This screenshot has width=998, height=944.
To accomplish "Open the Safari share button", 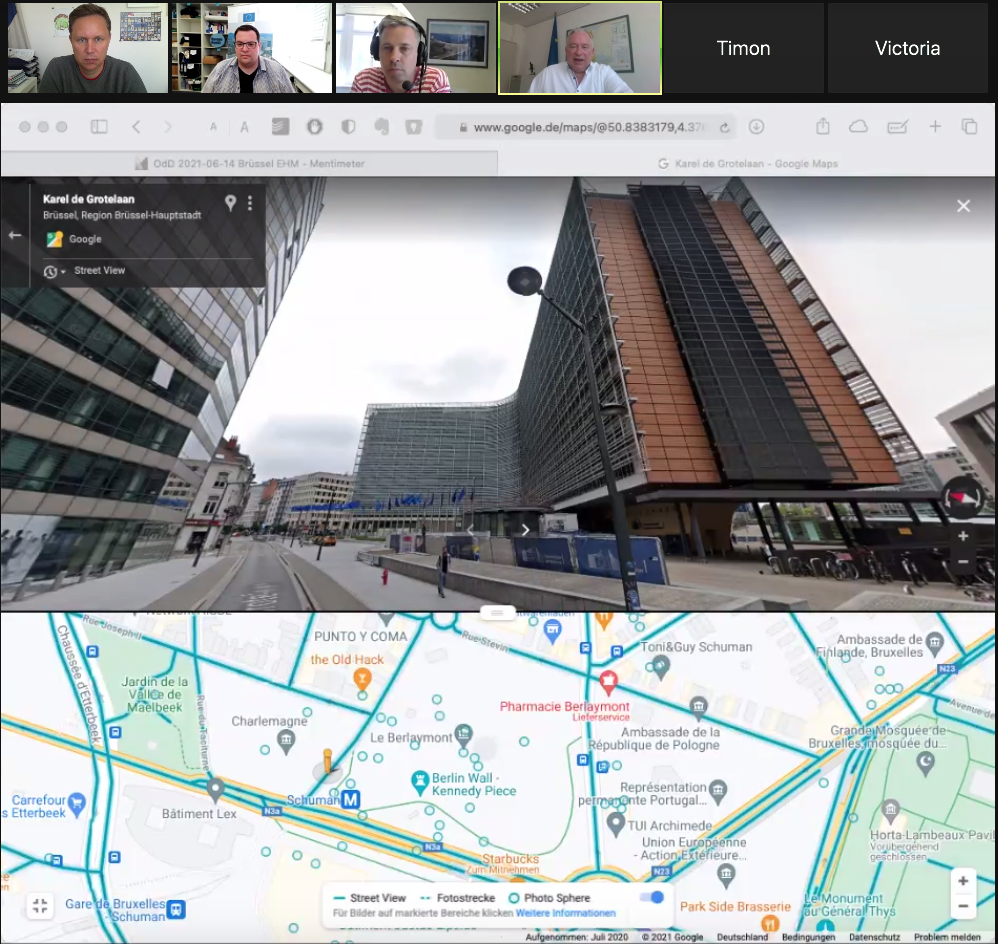I will [x=823, y=126].
